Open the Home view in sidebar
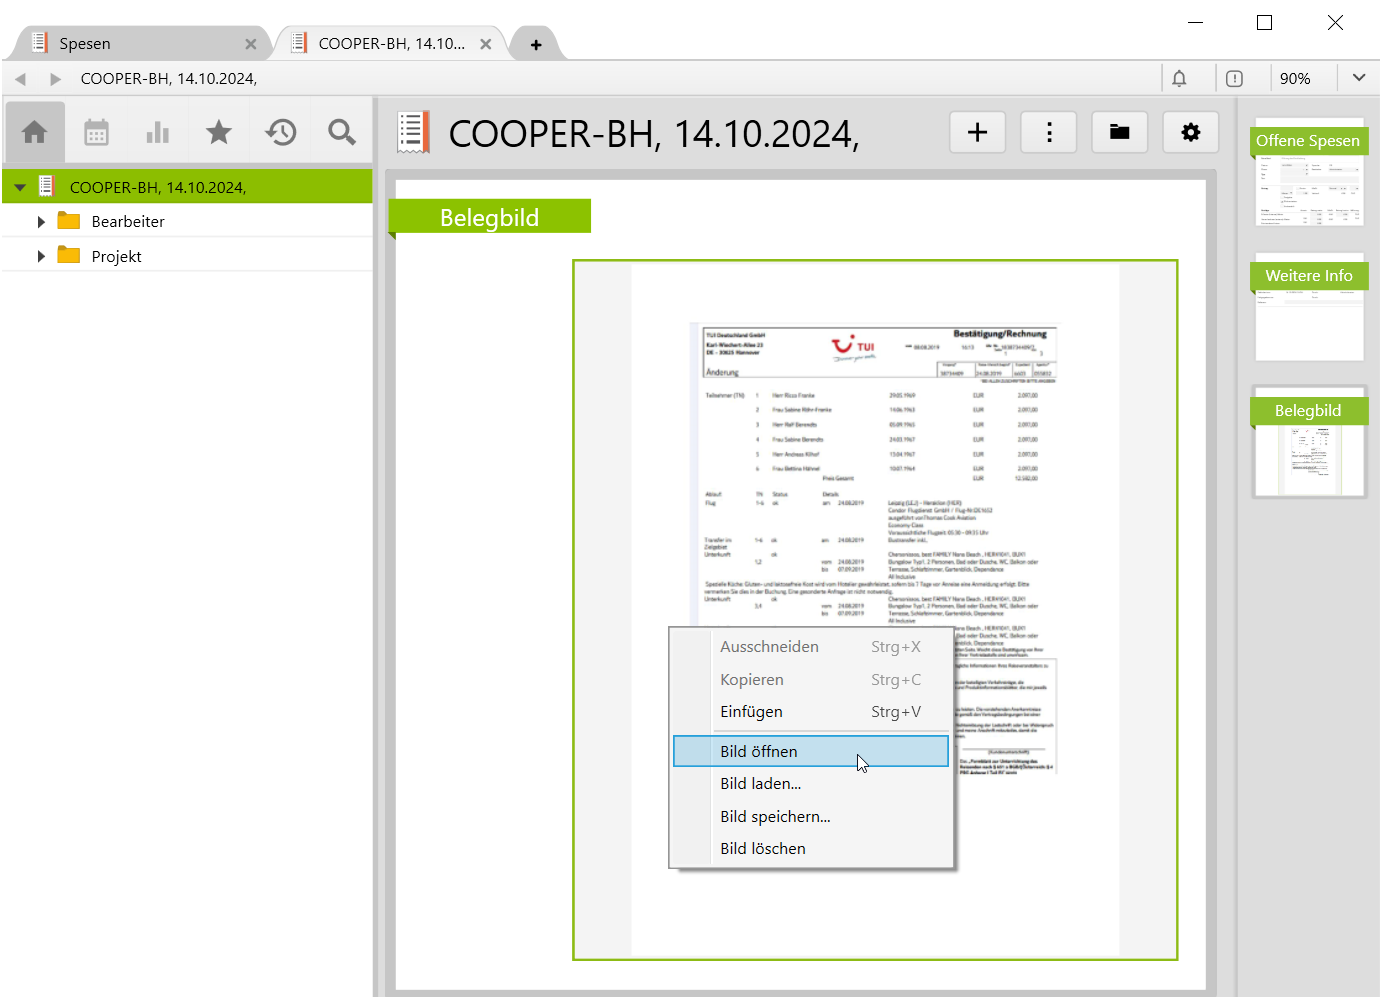This screenshot has height=999, width=1381. click(x=35, y=132)
